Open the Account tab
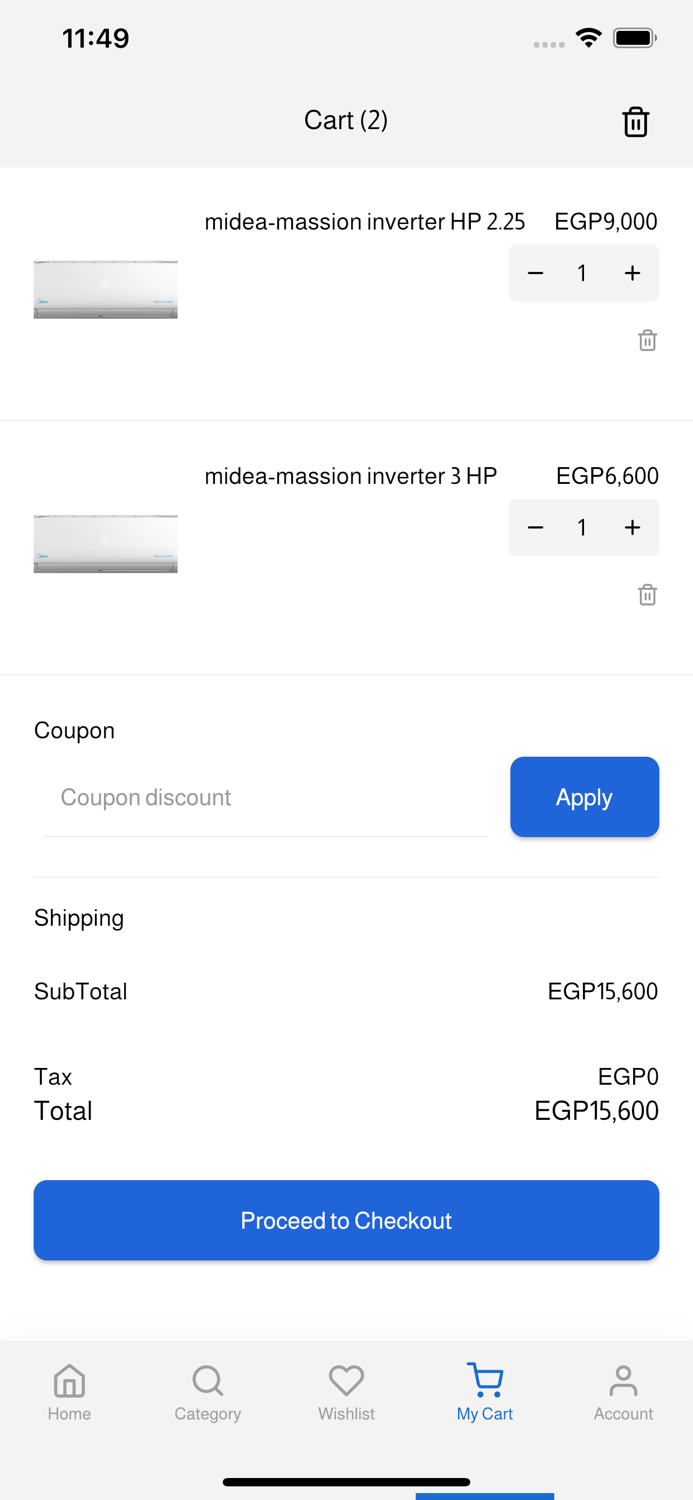Viewport: 693px width, 1500px height. coord(623,1392)
